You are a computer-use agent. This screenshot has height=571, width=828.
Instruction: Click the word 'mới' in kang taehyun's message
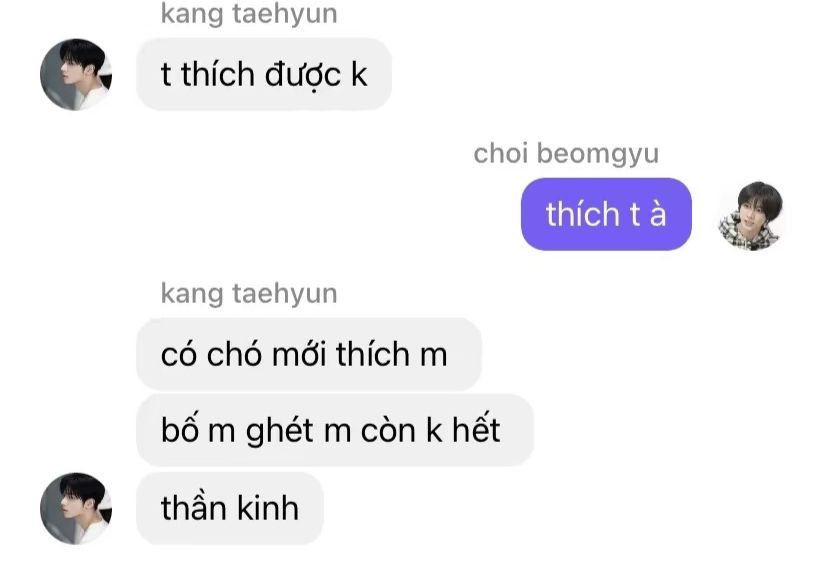(x=299, y=353)
